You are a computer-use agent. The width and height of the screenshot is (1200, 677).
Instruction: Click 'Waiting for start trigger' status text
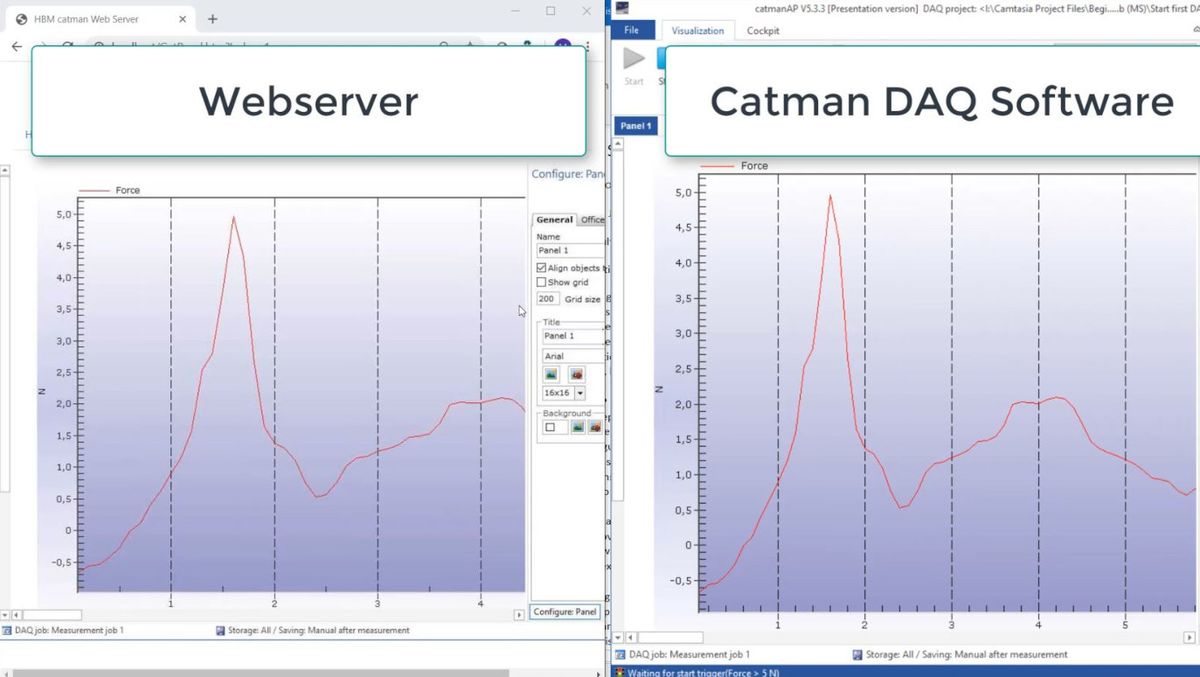click(x=704, y=672)
